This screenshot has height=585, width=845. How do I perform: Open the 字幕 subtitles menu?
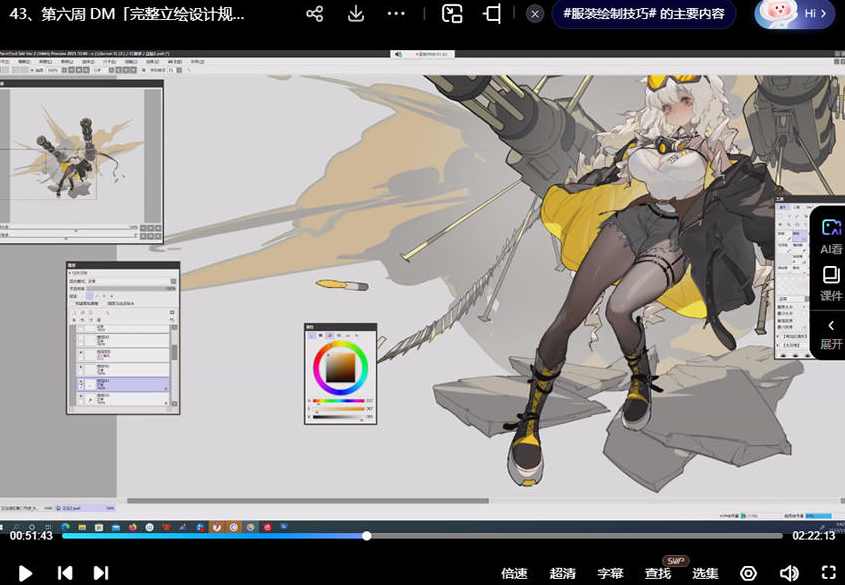(610, 573)
